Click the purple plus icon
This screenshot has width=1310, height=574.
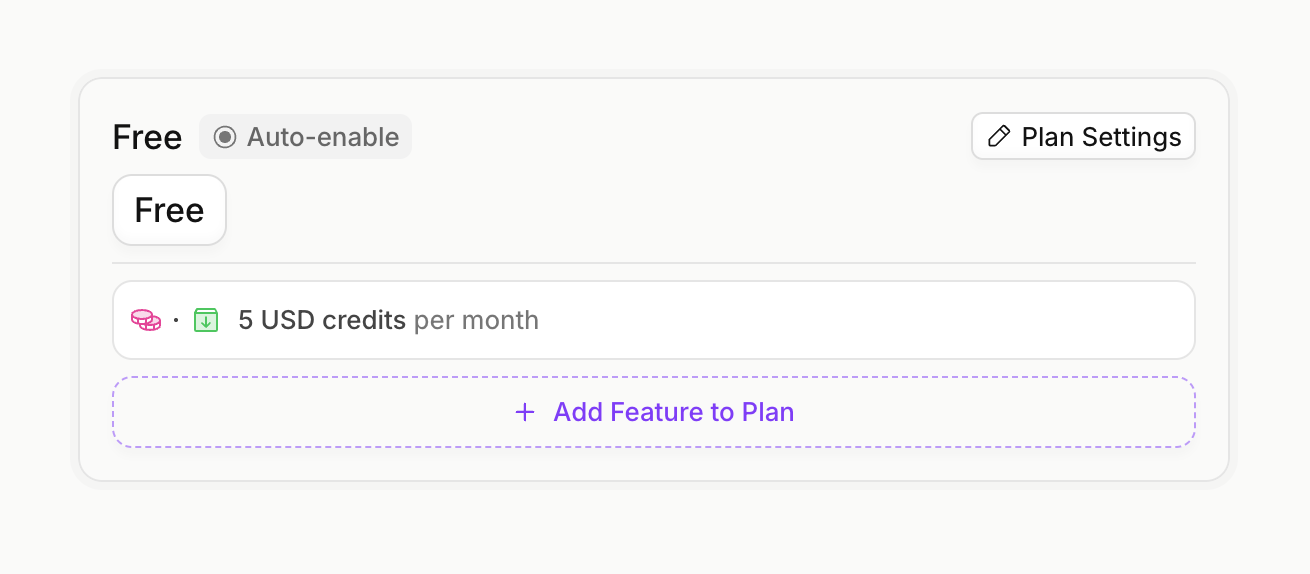pyautogui.click(x=525, y=412)
